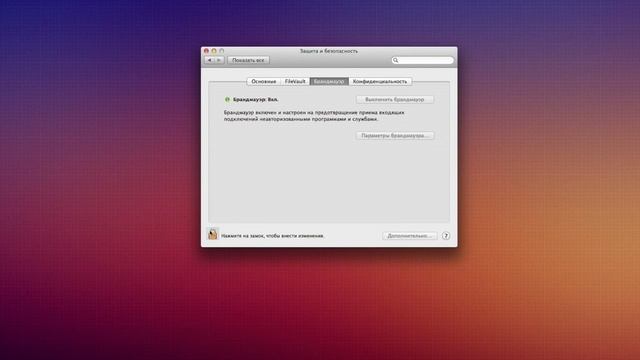Switch to the Основные tab
The image size is (640, 360).
click(264, 81)
